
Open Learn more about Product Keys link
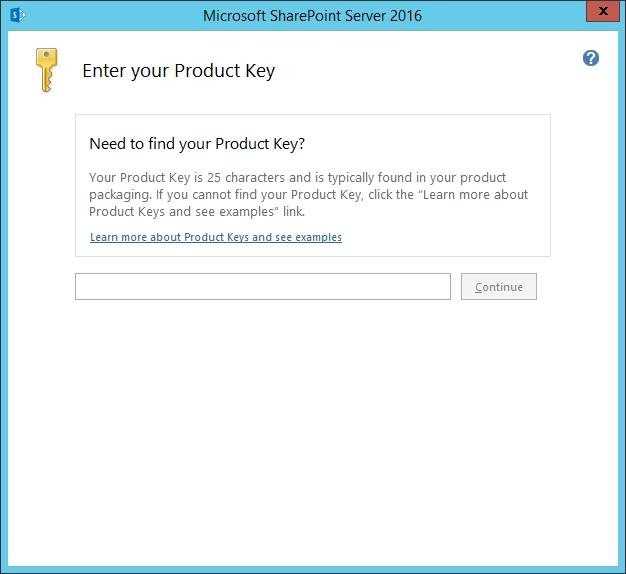click(216, 237)
